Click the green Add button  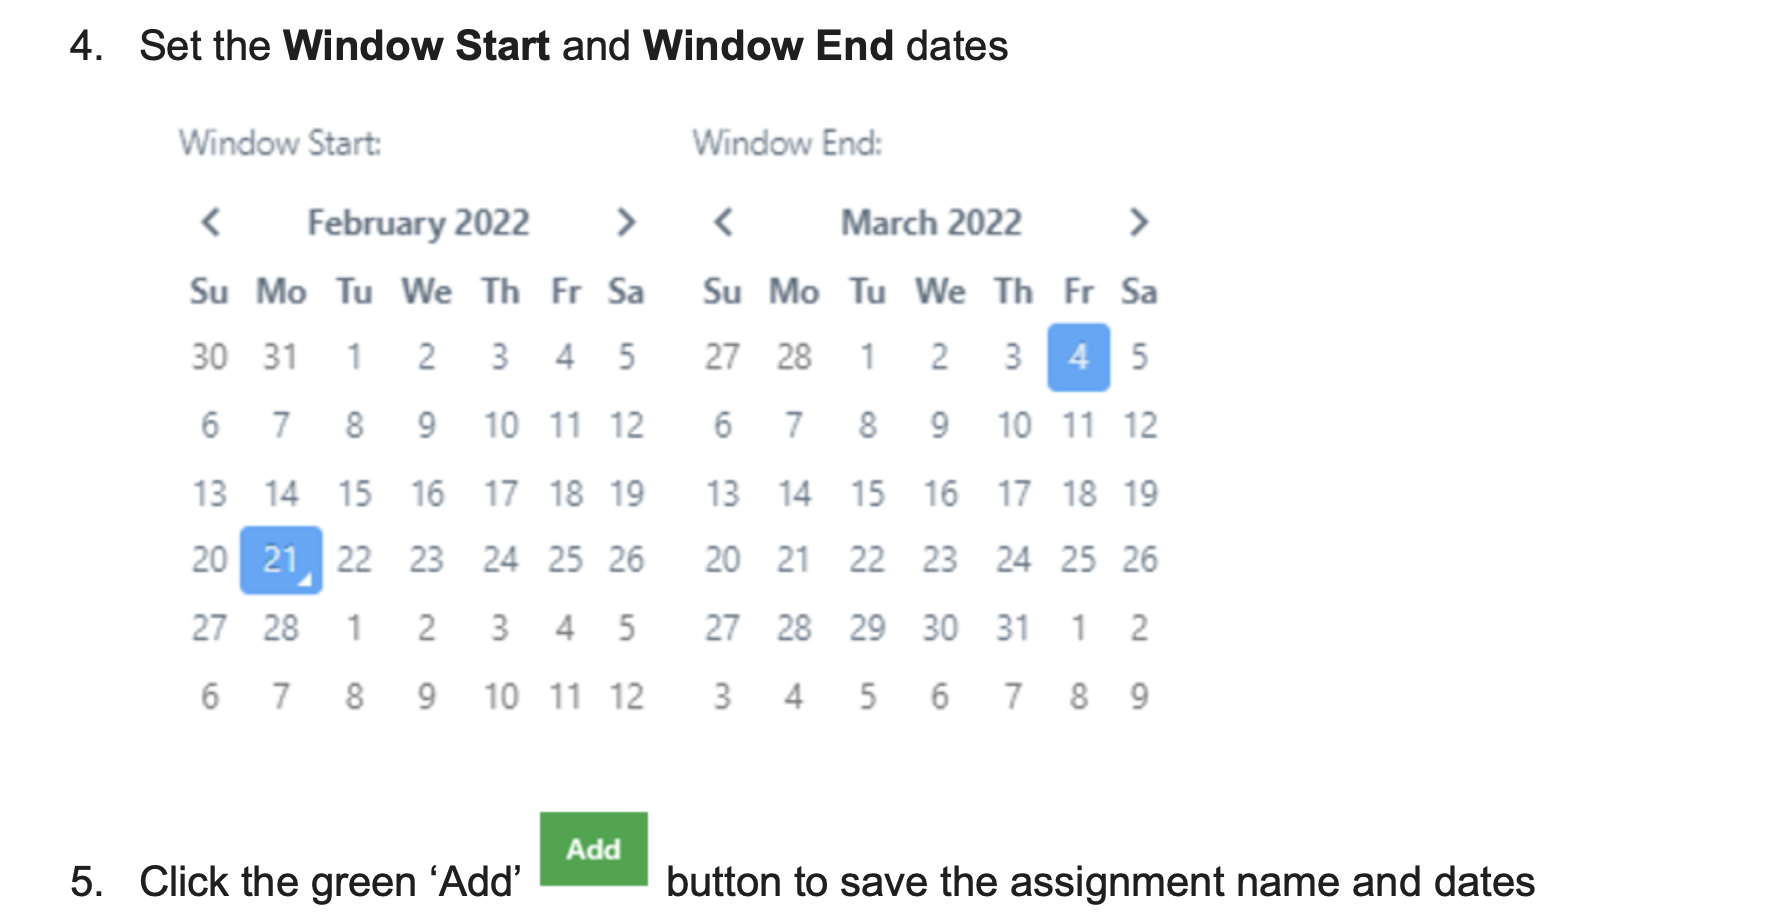point(593,849)
